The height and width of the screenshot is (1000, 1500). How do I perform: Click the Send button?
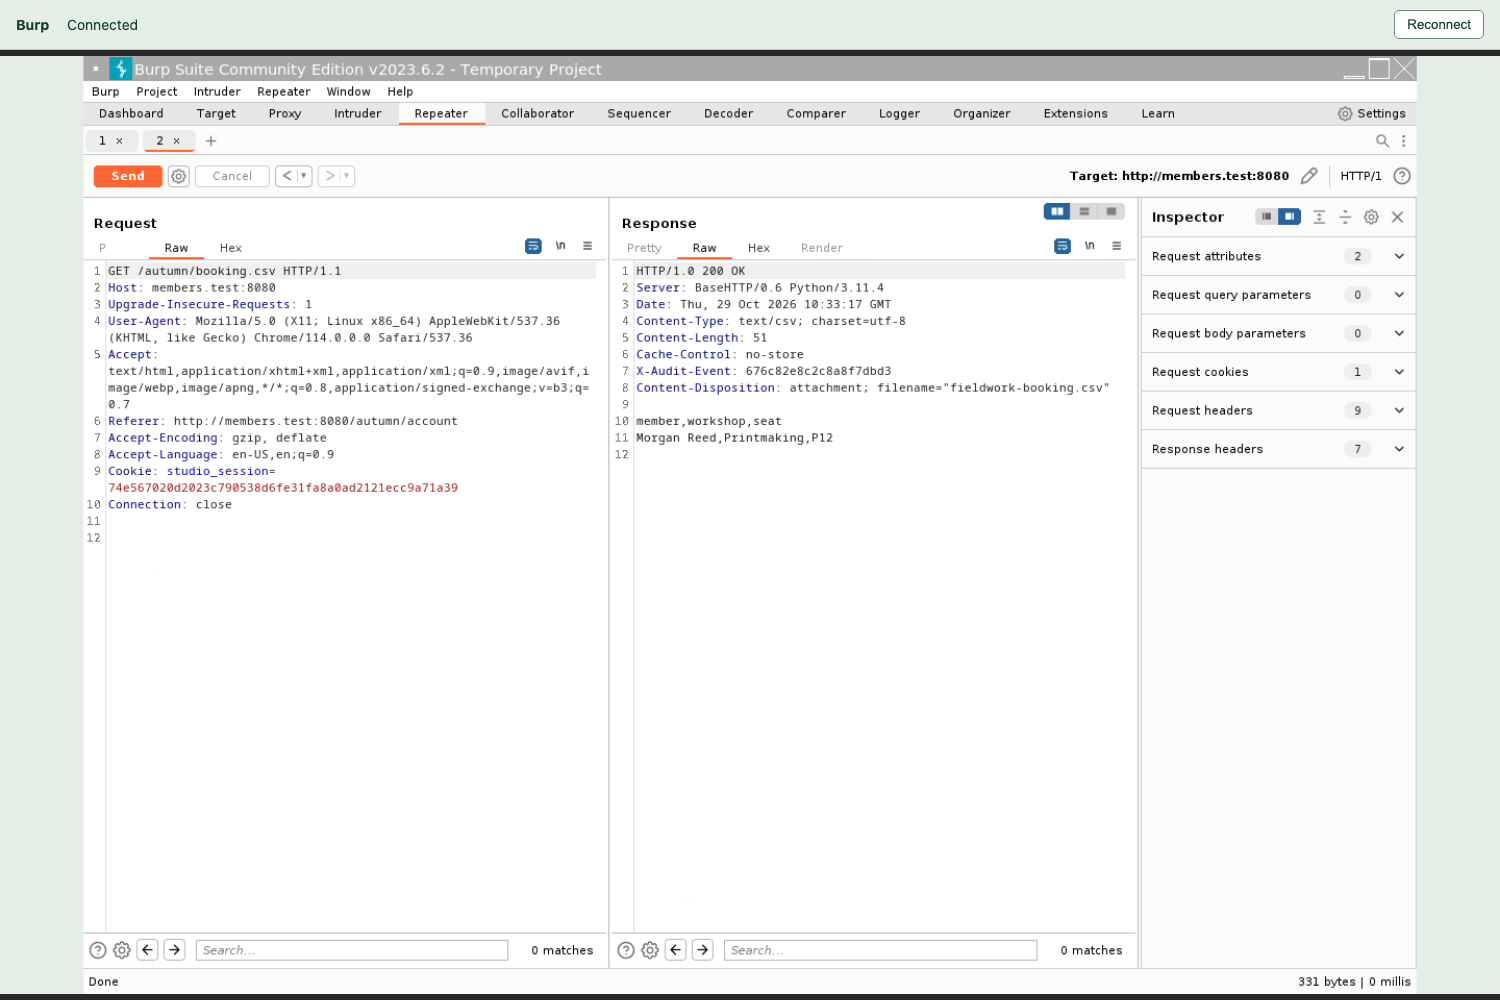click(128, 176)
